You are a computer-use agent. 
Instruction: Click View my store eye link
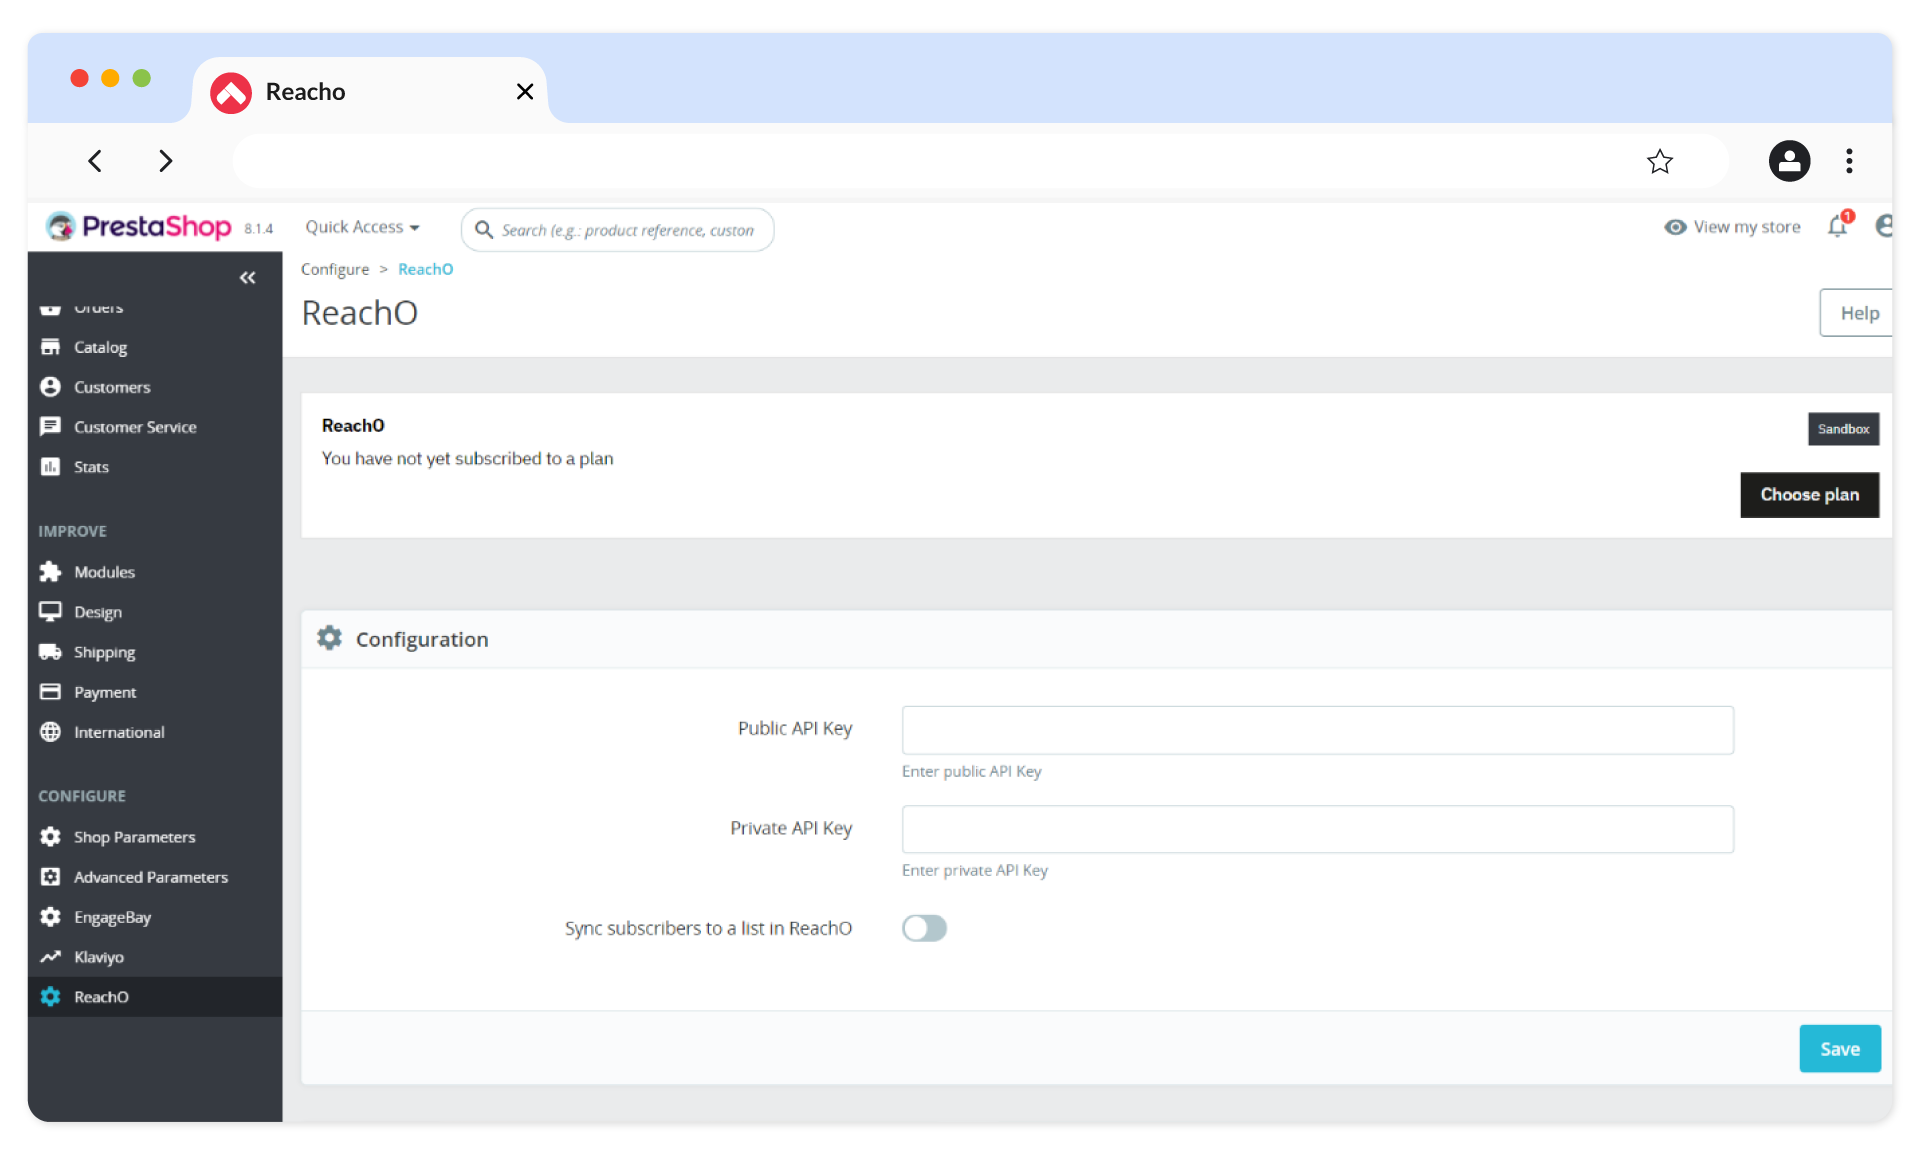tap(1733, 227)
